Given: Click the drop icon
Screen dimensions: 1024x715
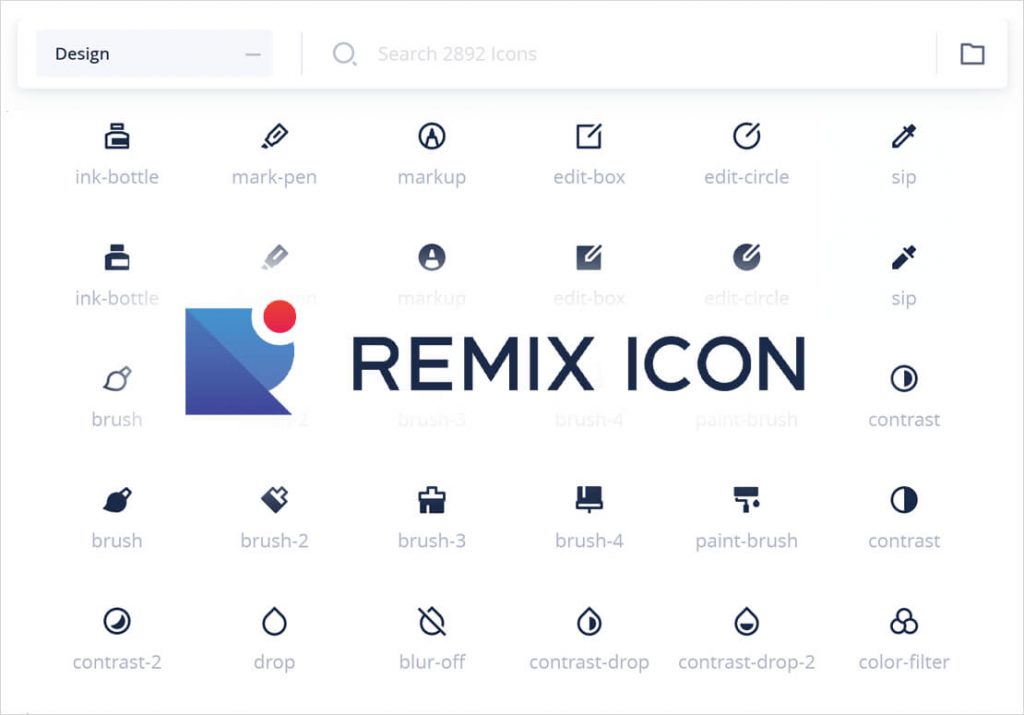Looking at the screenshot, I should (x=274, y=621).
